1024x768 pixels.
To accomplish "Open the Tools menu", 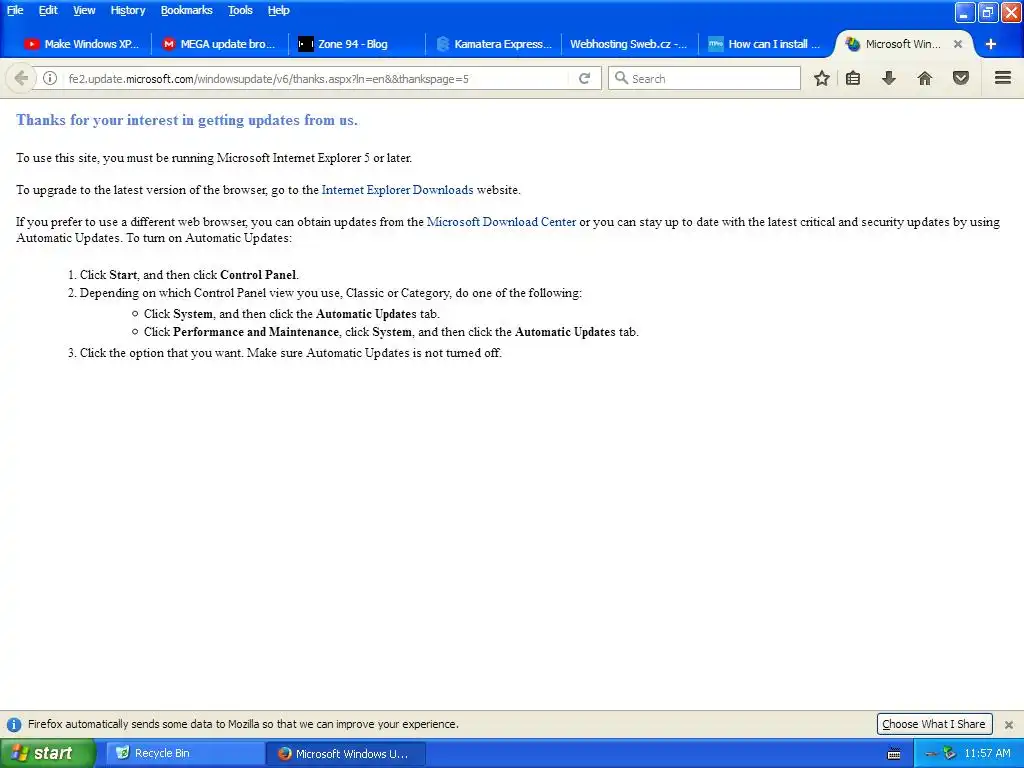I will [x=240, y=10].
